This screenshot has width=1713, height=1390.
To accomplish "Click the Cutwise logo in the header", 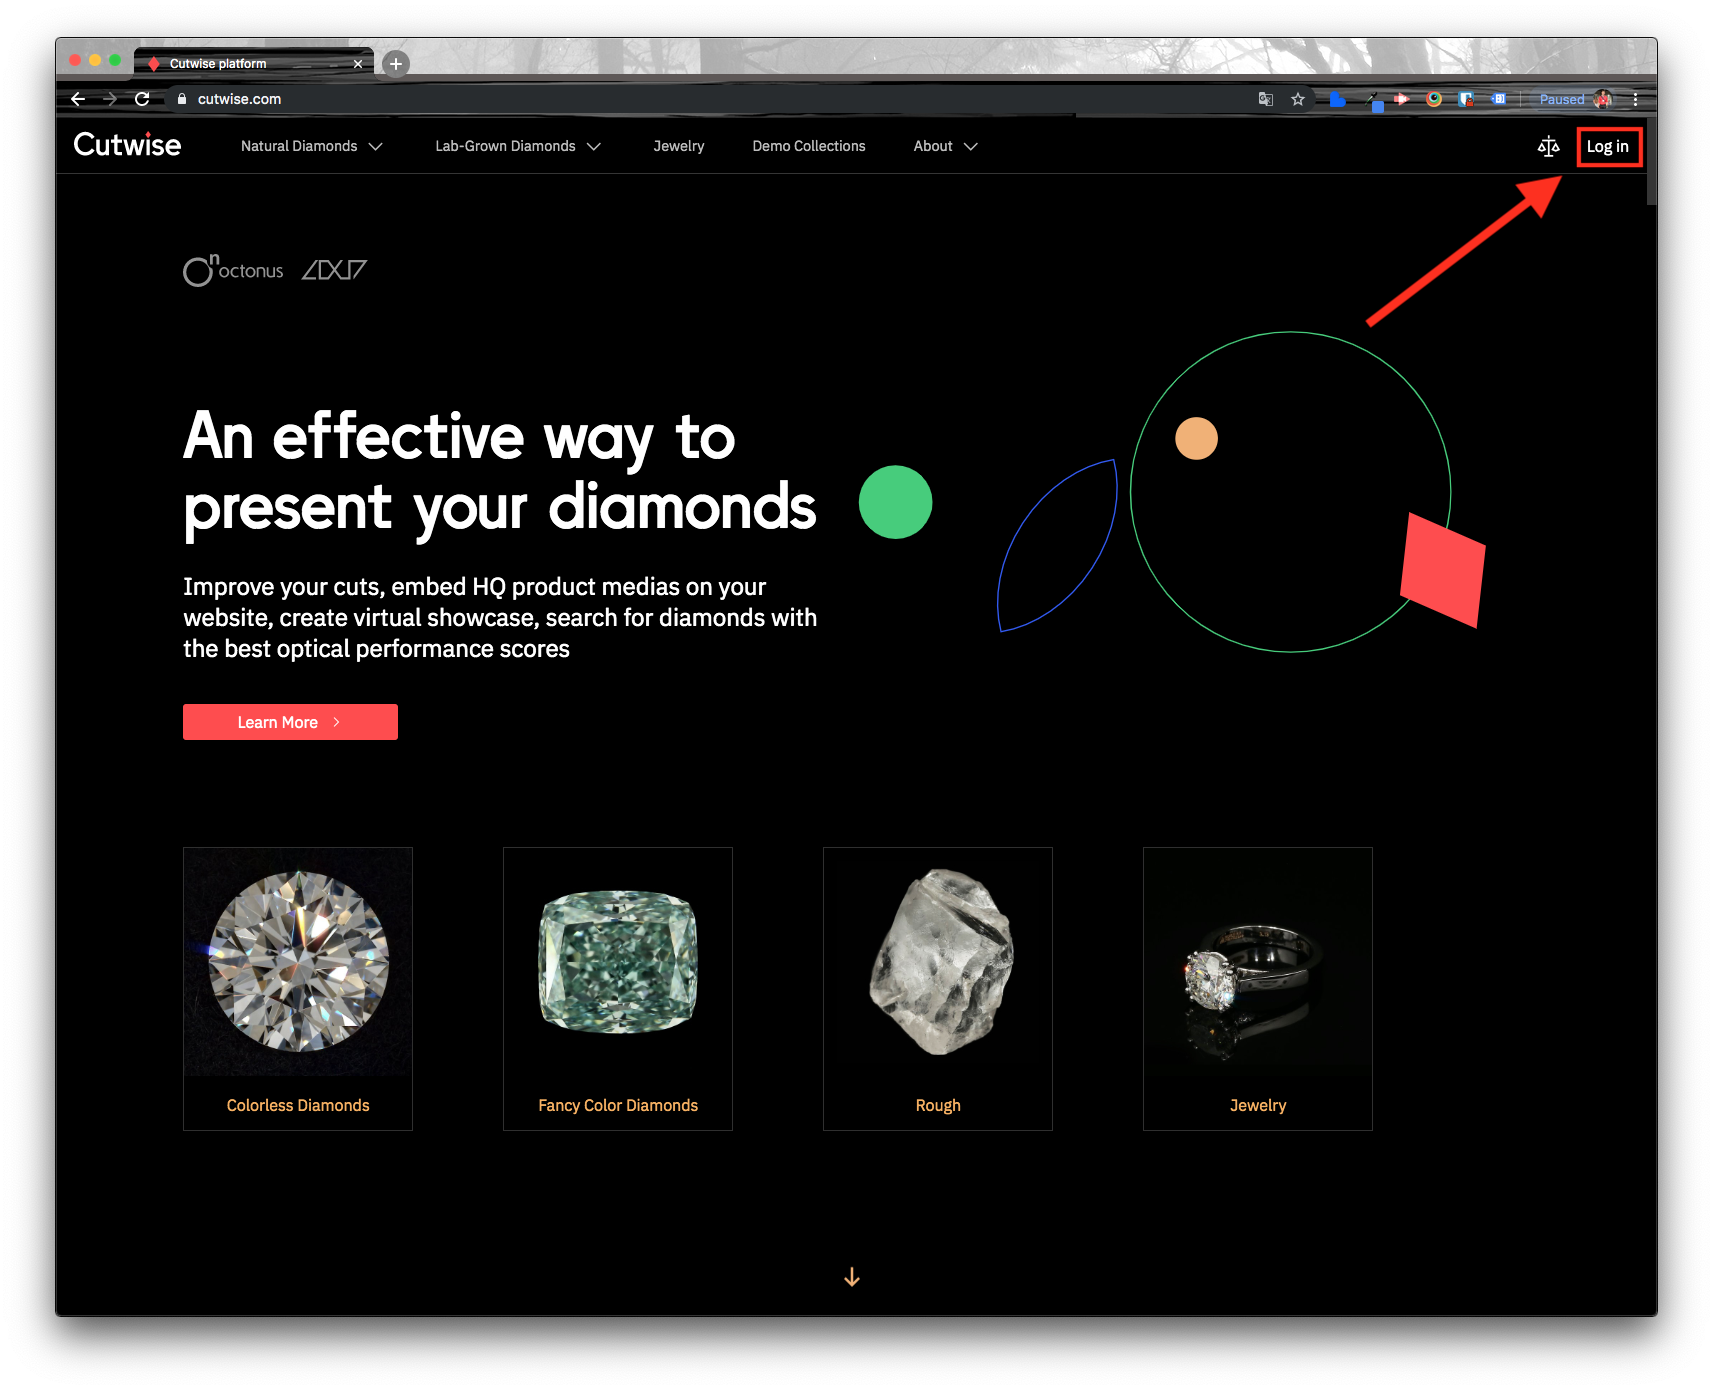I will coord(127,145).
